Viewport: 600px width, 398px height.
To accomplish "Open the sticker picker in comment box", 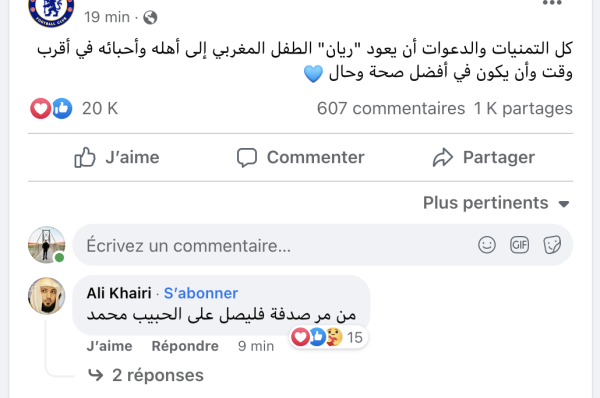I will [x=552, y=245].
